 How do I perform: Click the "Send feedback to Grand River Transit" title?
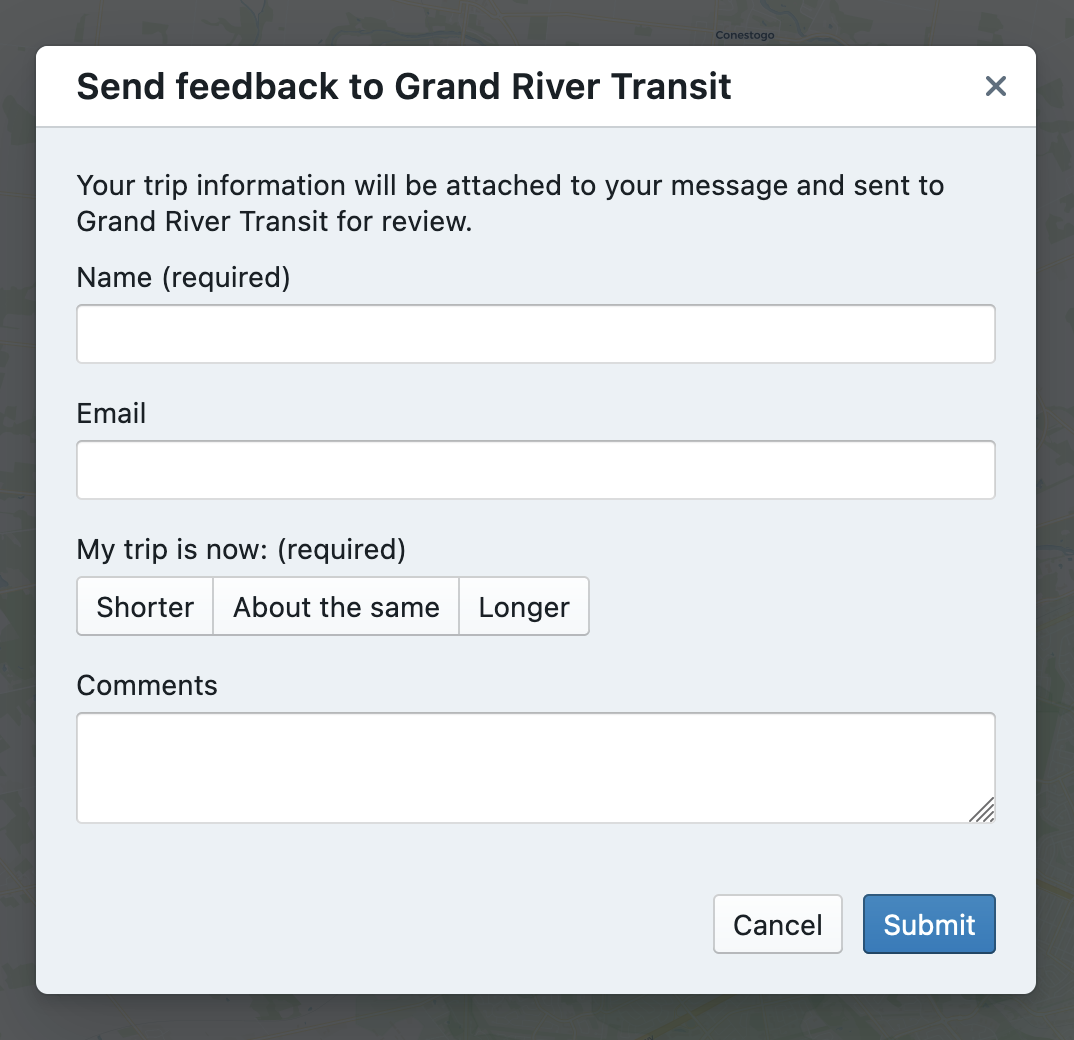click(404, 87)
